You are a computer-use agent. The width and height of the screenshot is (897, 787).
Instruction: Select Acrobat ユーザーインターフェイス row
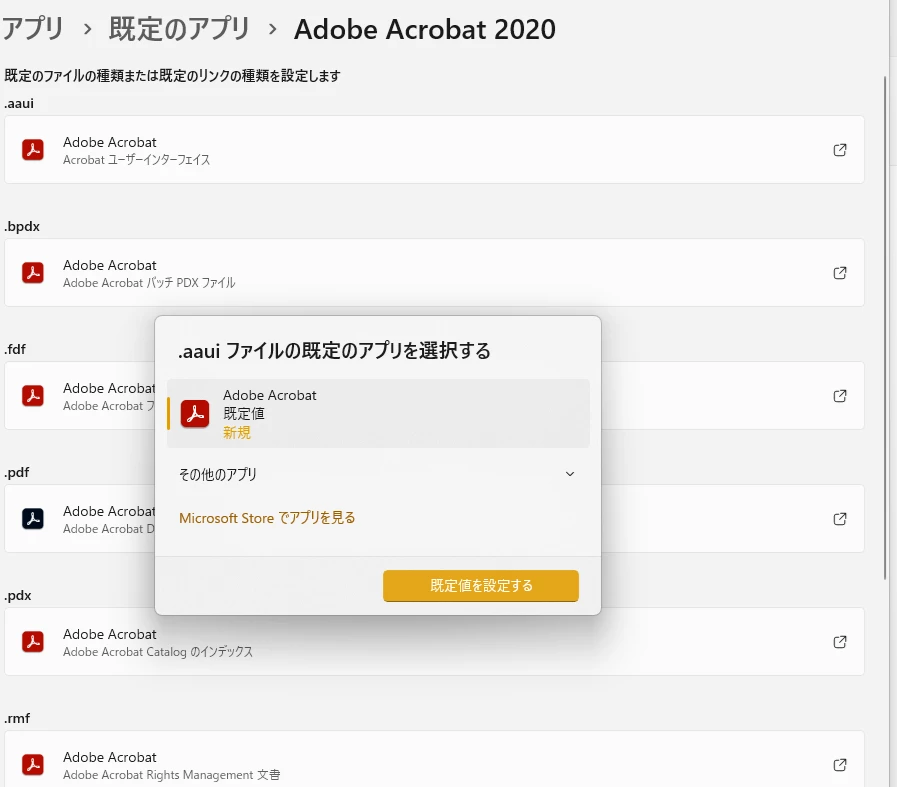coord(434,150)
